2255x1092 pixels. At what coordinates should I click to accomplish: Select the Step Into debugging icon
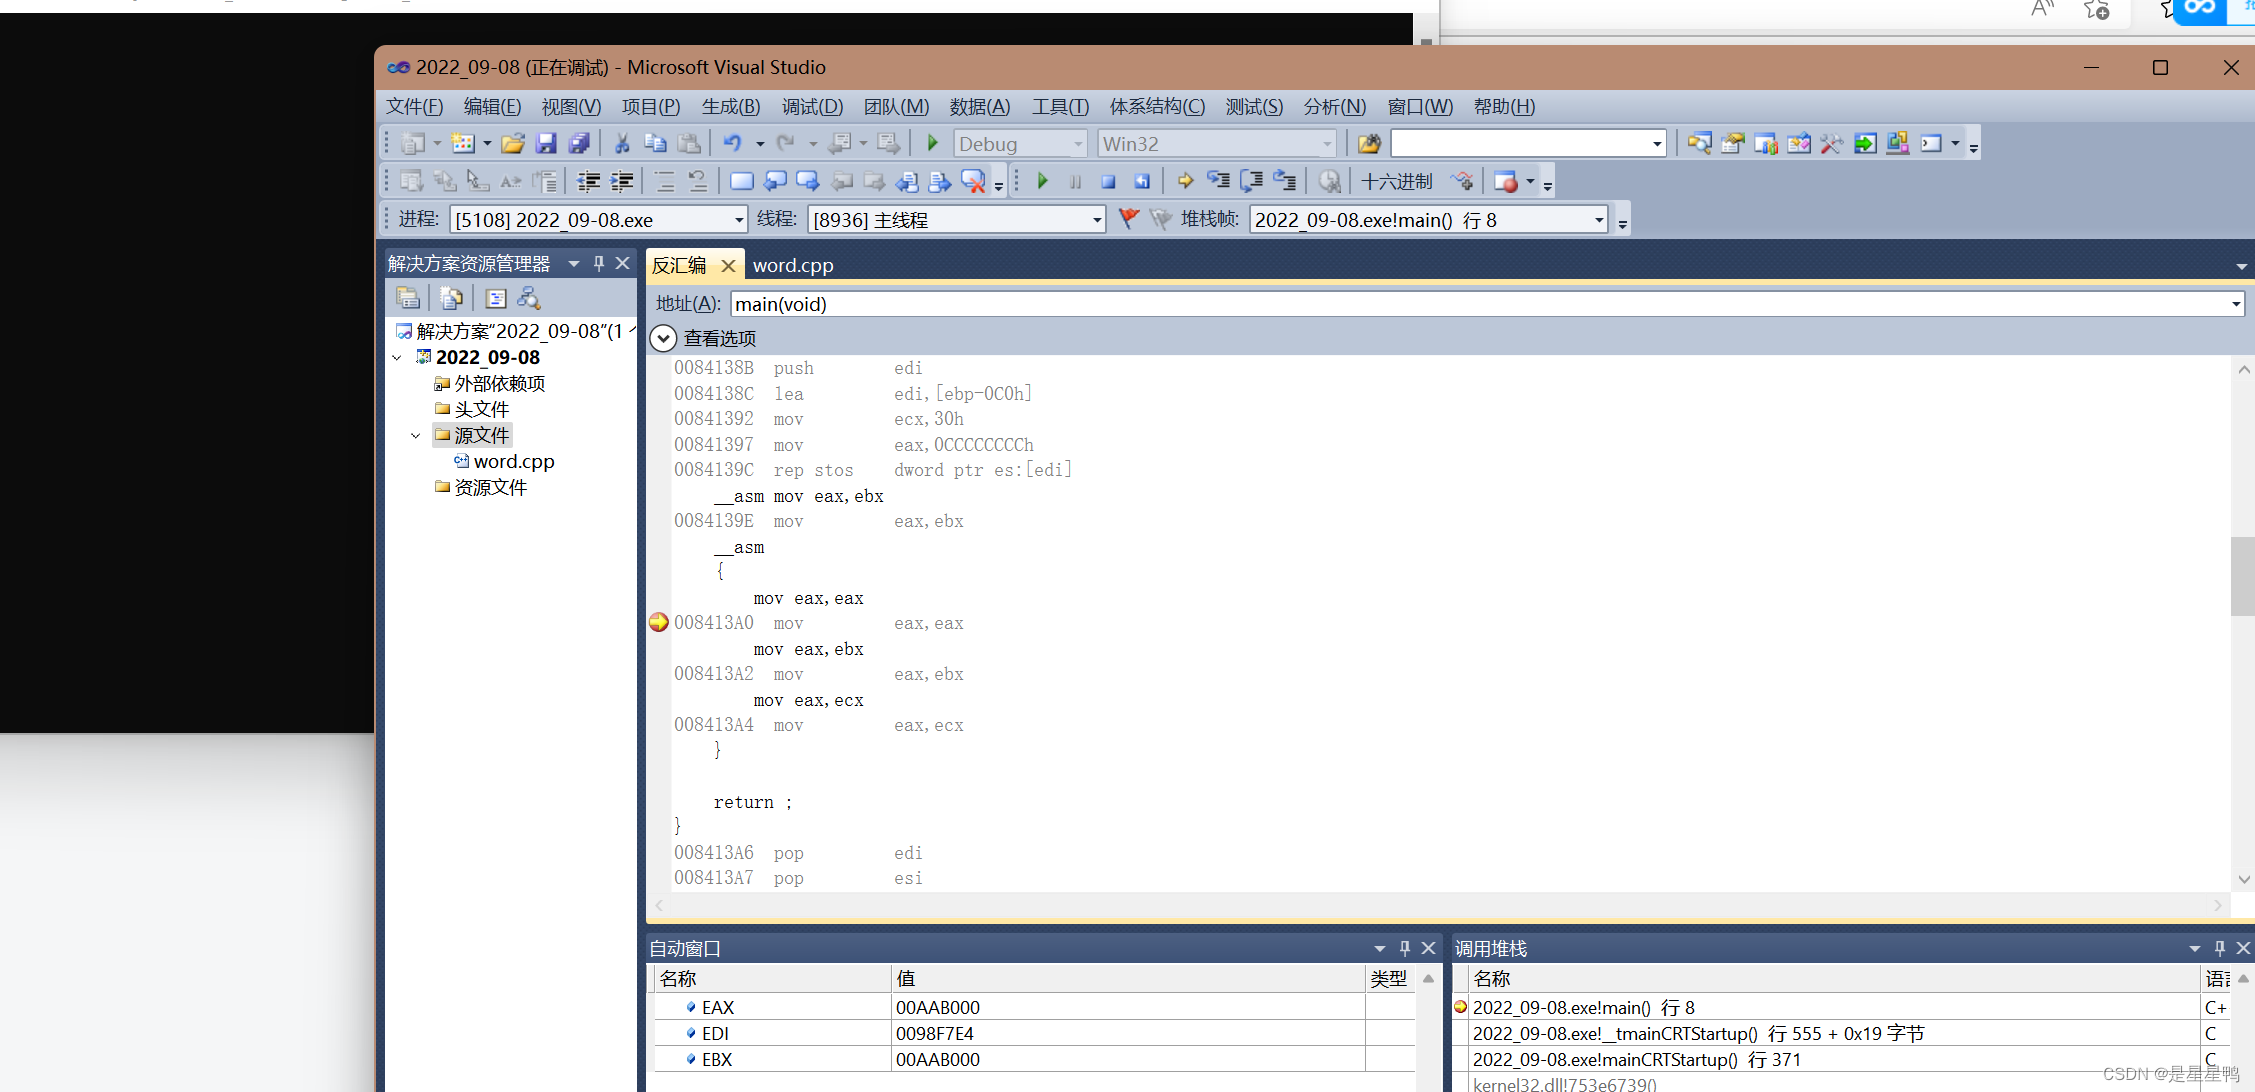(x=1218, y=181)
